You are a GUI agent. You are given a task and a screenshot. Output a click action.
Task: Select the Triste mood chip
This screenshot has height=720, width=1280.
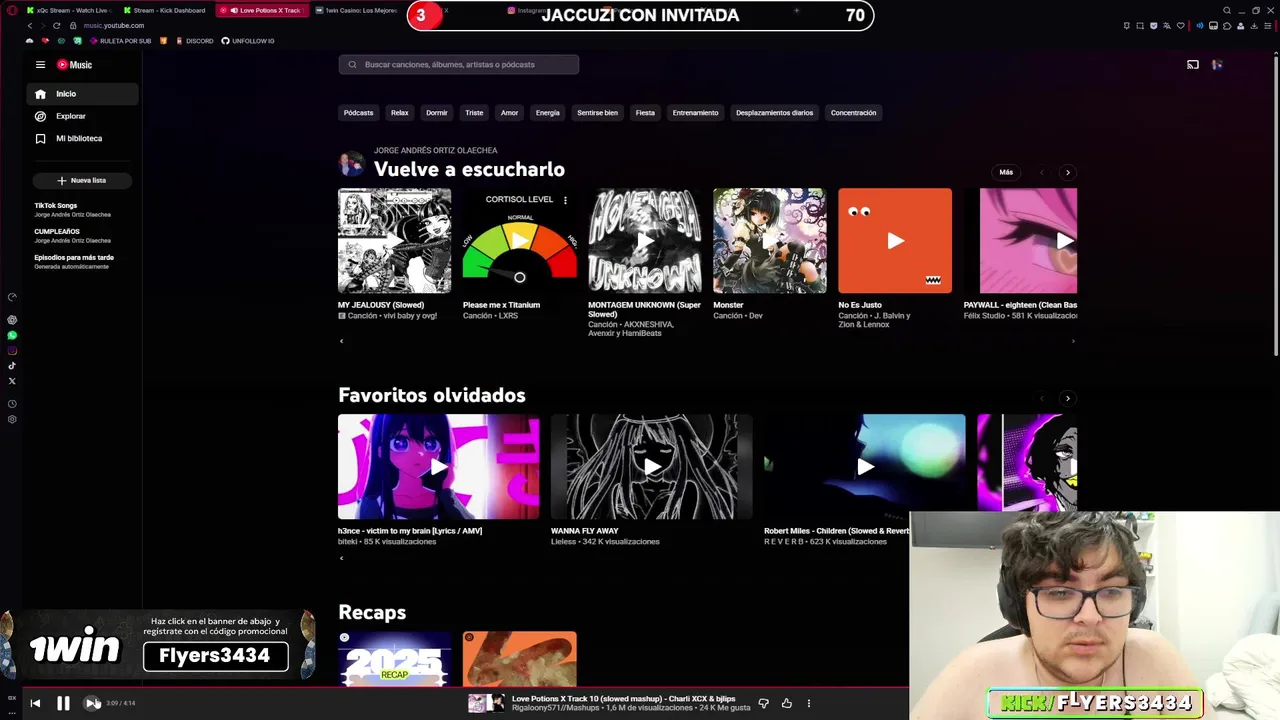pyautogui.click(x=474, y=113)
